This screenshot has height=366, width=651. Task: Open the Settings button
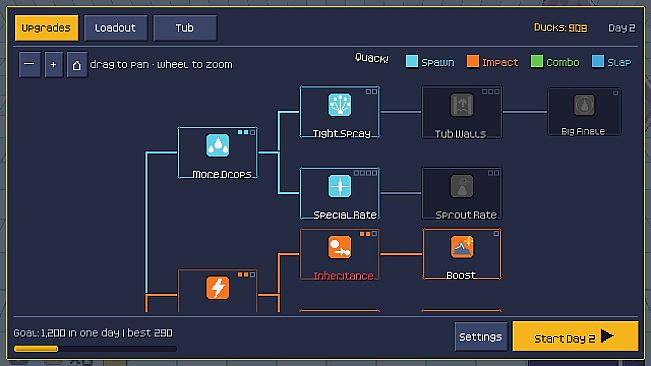click(x=481, y=337)
